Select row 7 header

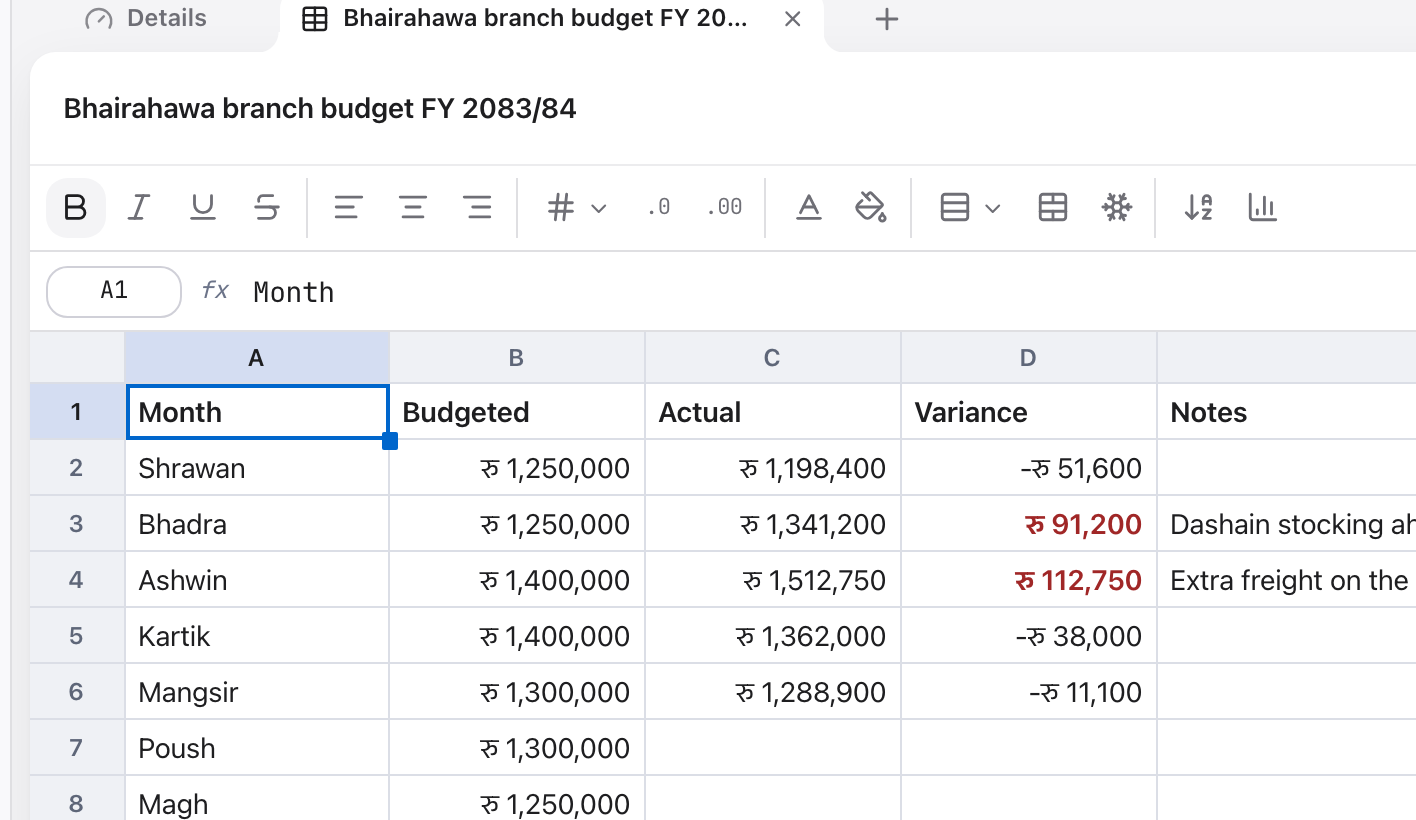pyautogui.click(x=77, y=748)
